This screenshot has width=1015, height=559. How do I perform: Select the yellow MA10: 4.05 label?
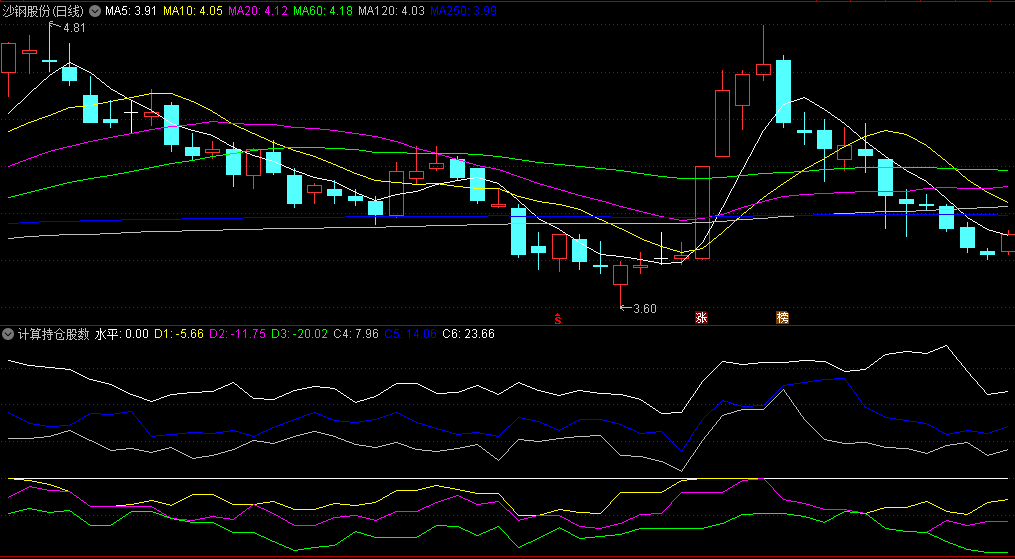pos(194,10)
